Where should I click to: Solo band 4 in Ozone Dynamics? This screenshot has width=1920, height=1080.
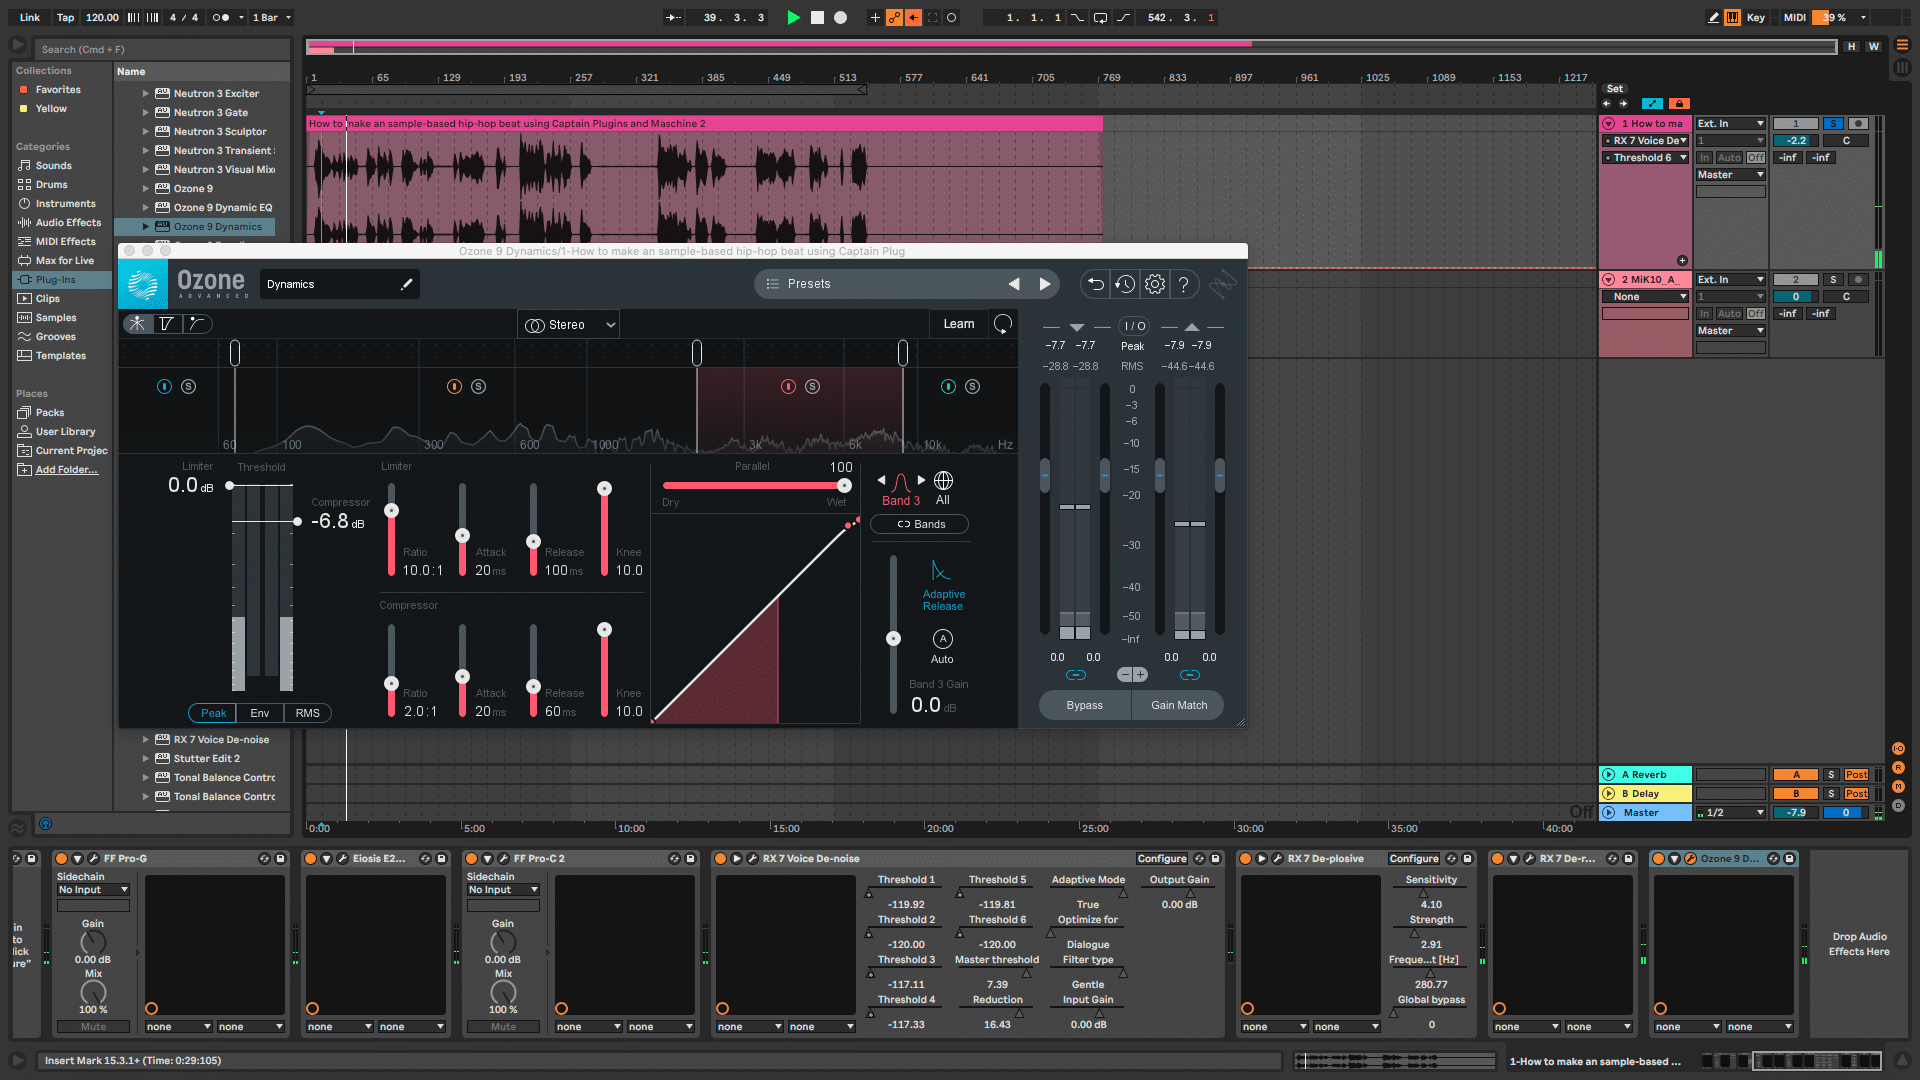(x=972, y=386)
